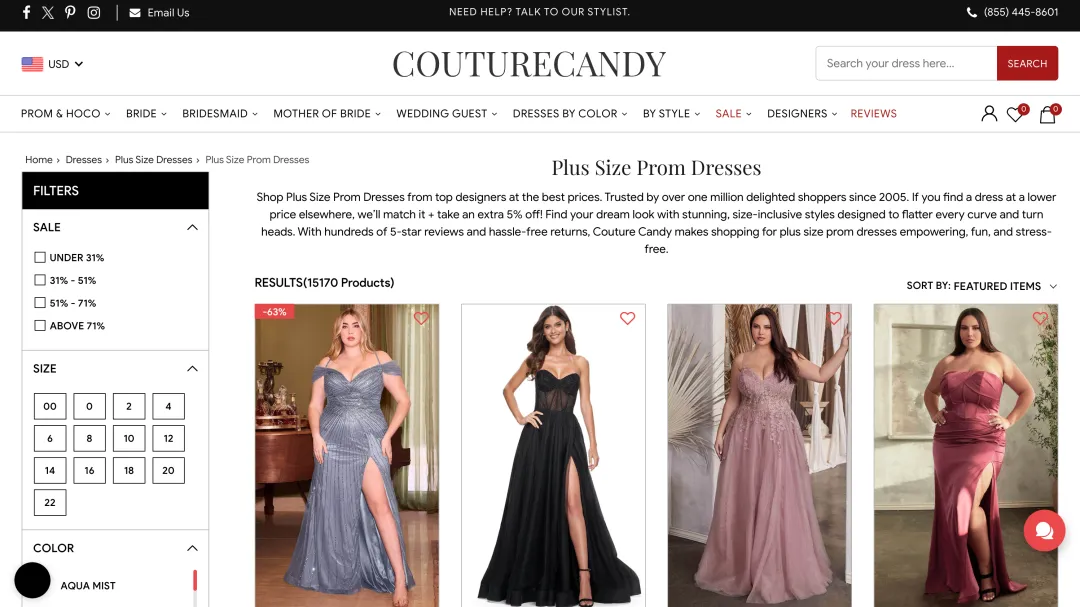This screenshot has width=1080, height=607.
Task: Open the red live chat bubble
Action: click(1044, 531)
